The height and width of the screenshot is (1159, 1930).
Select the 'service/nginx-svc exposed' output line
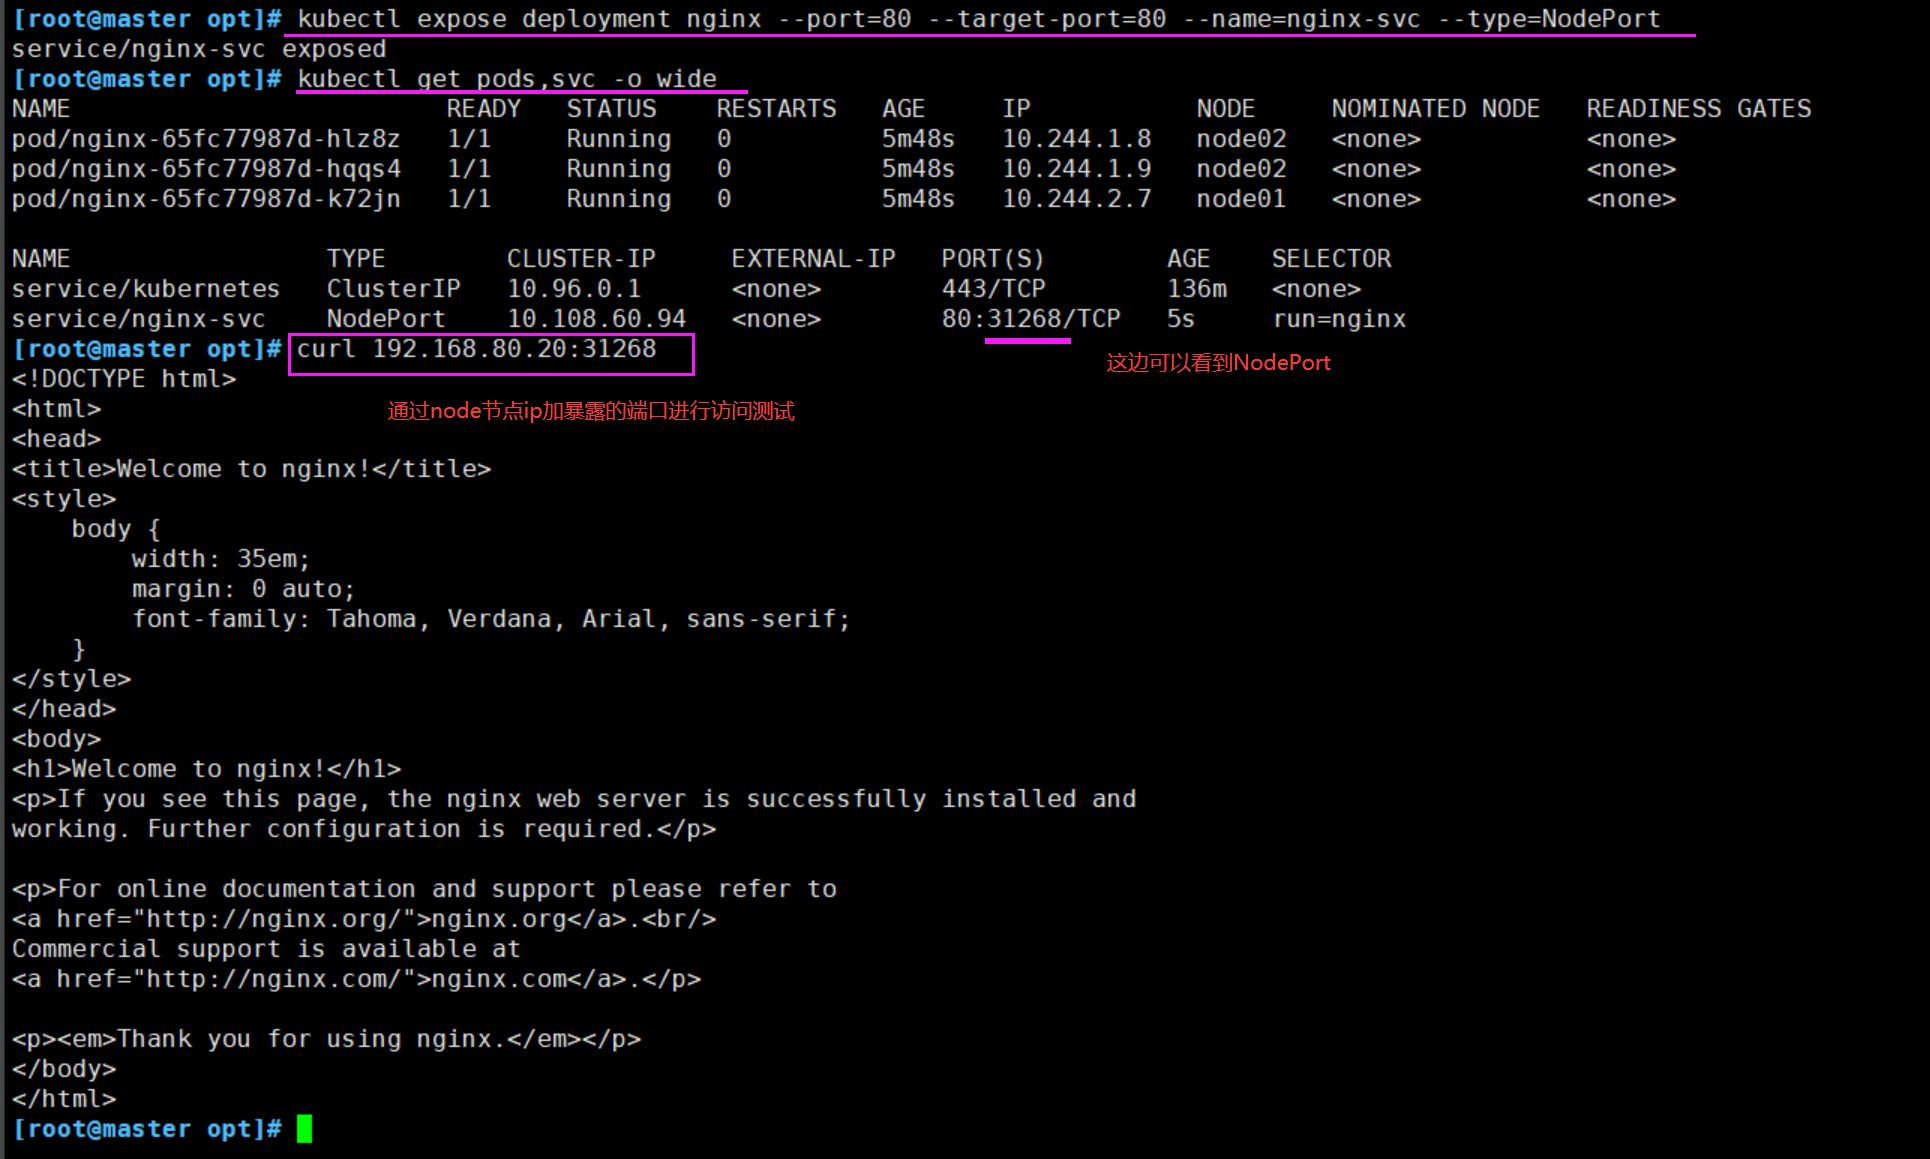[x=199, y=49]
